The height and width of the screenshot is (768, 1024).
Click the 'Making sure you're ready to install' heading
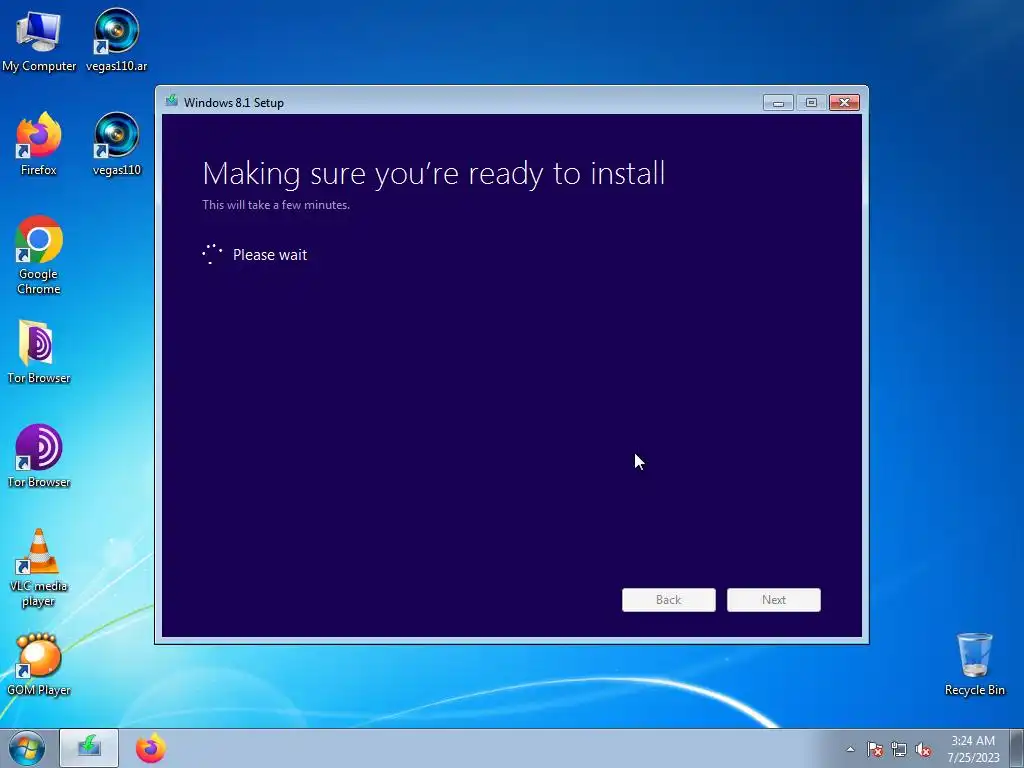point(434,174)
